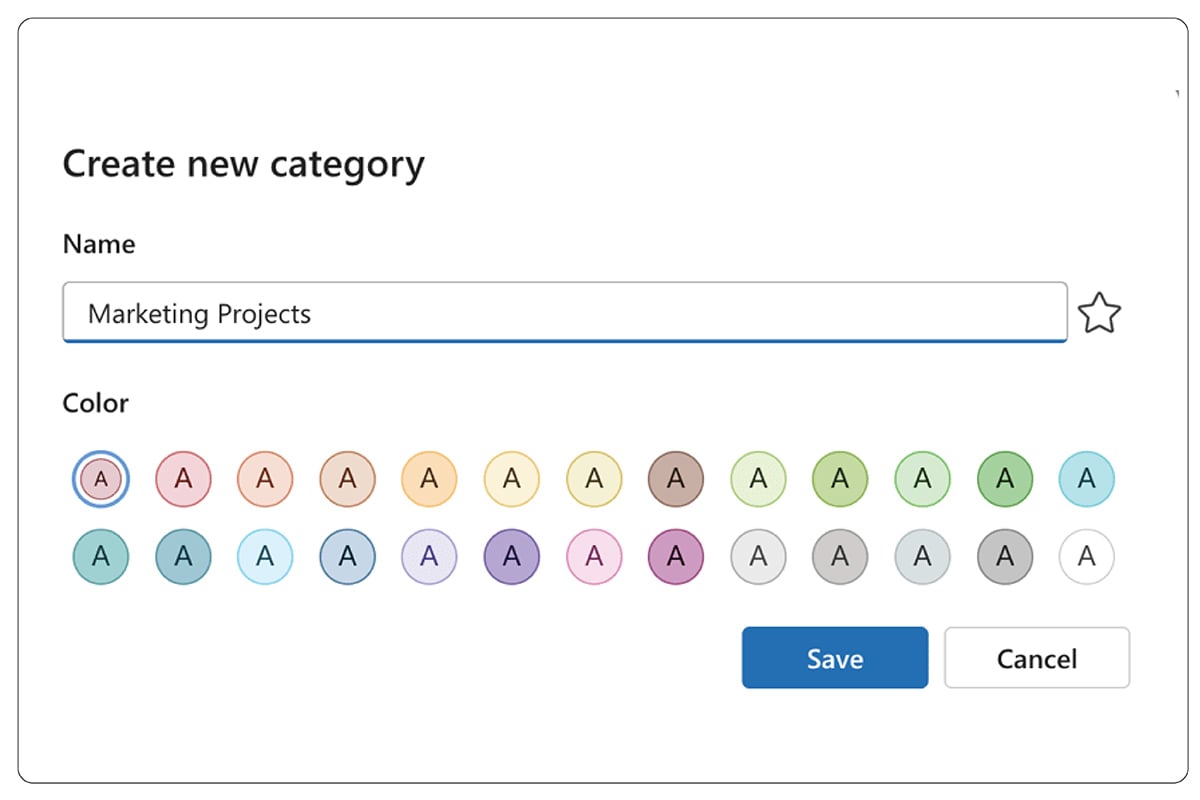Save the new Marketing Projects category

point(835,658)
